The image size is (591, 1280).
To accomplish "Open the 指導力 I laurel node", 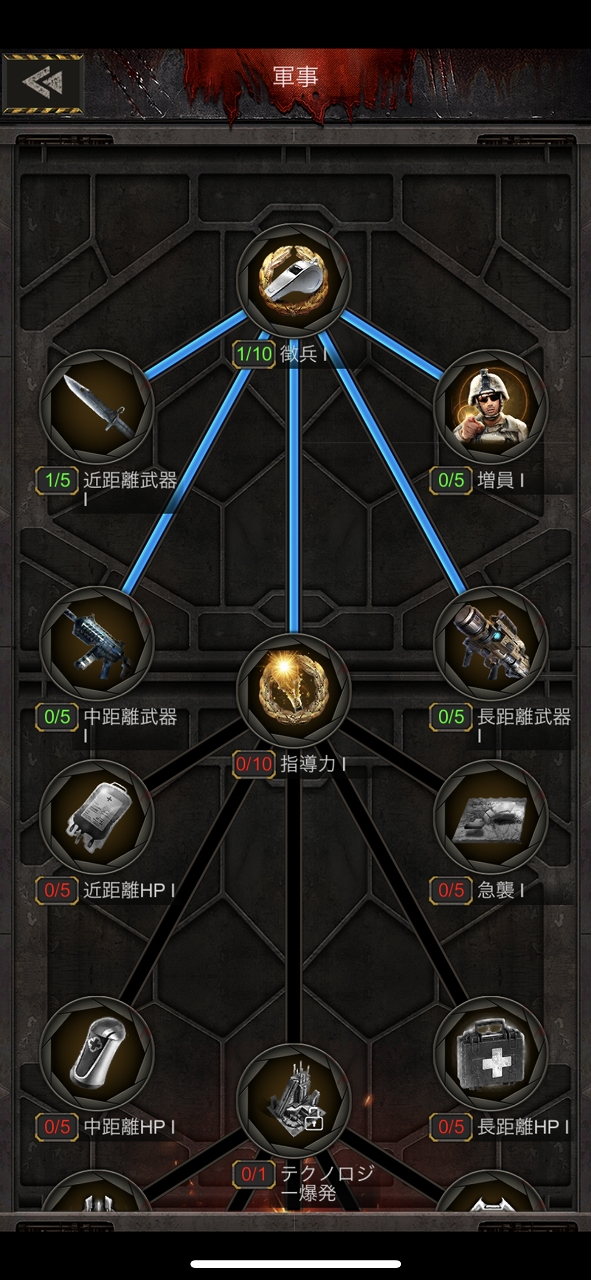I will point(293,691).
